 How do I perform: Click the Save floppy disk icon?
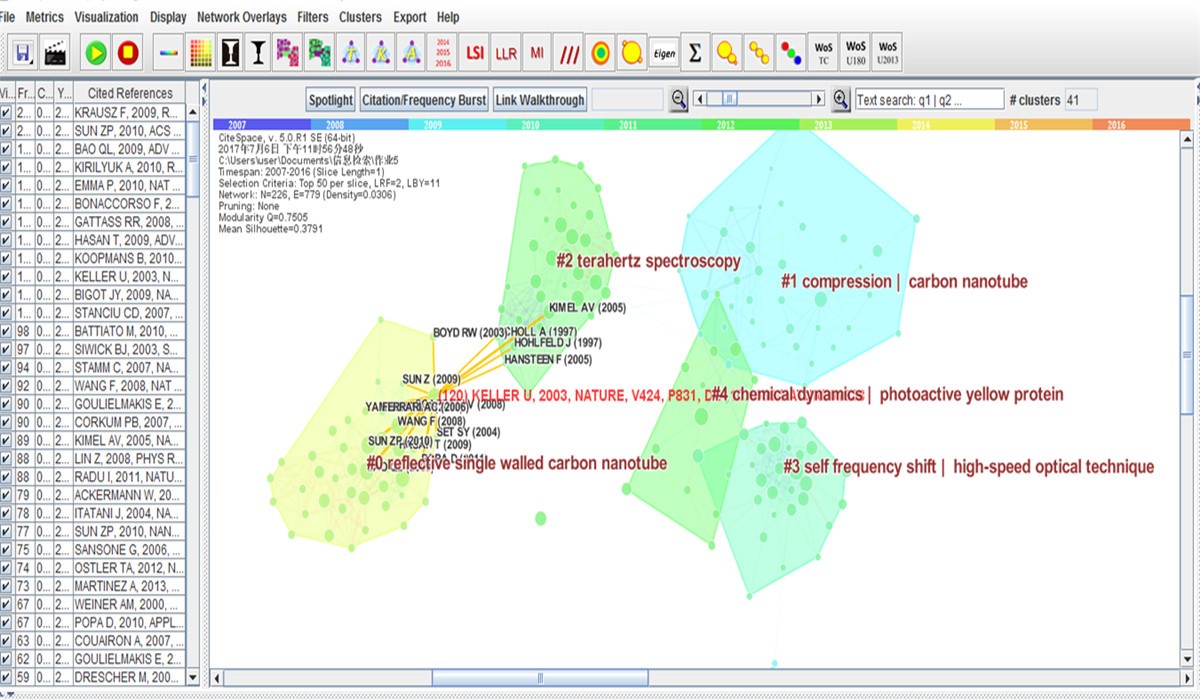pyautogui.click(x=21, y=51)
